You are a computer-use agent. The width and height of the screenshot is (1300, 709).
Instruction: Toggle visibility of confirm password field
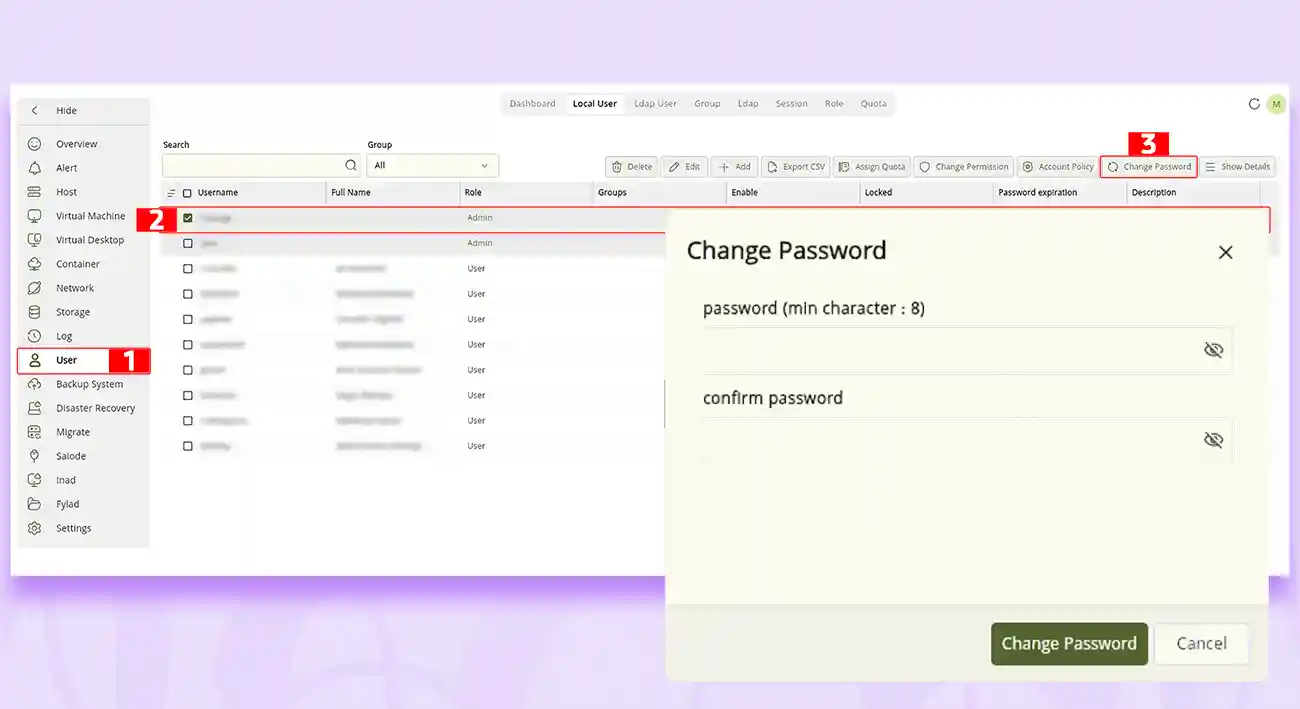(1213, 440)
